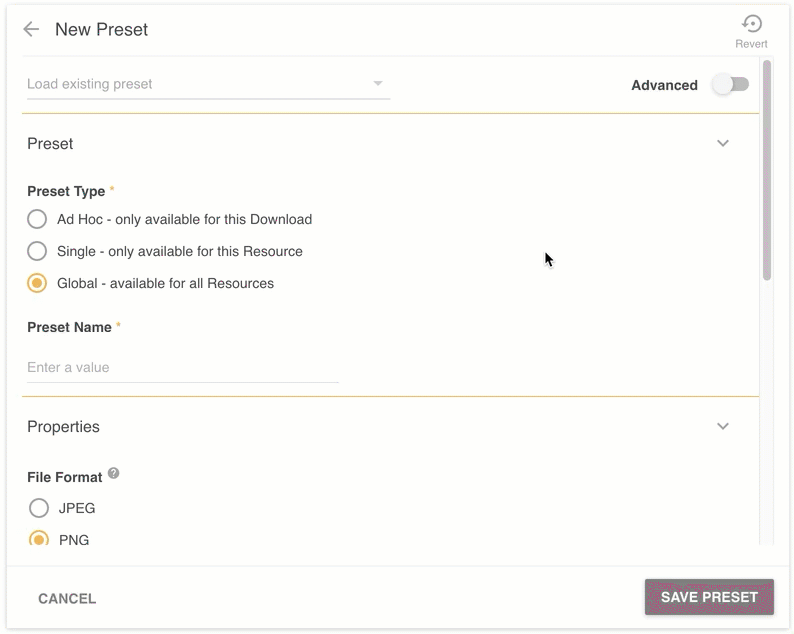This screenshot has width=794, height=634.
Task: Choose JPEG file format
Action: 39,508
